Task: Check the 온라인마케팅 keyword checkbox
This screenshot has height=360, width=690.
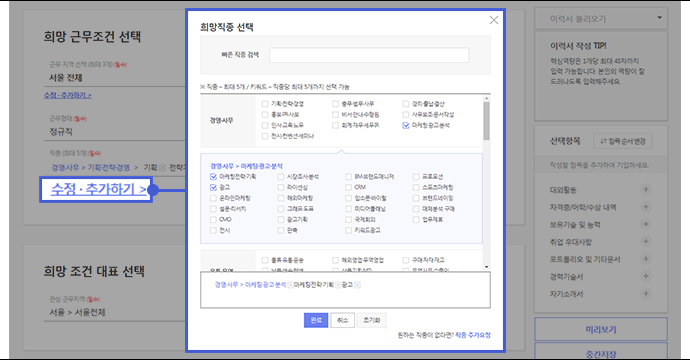Action: (x=213, y=198)
